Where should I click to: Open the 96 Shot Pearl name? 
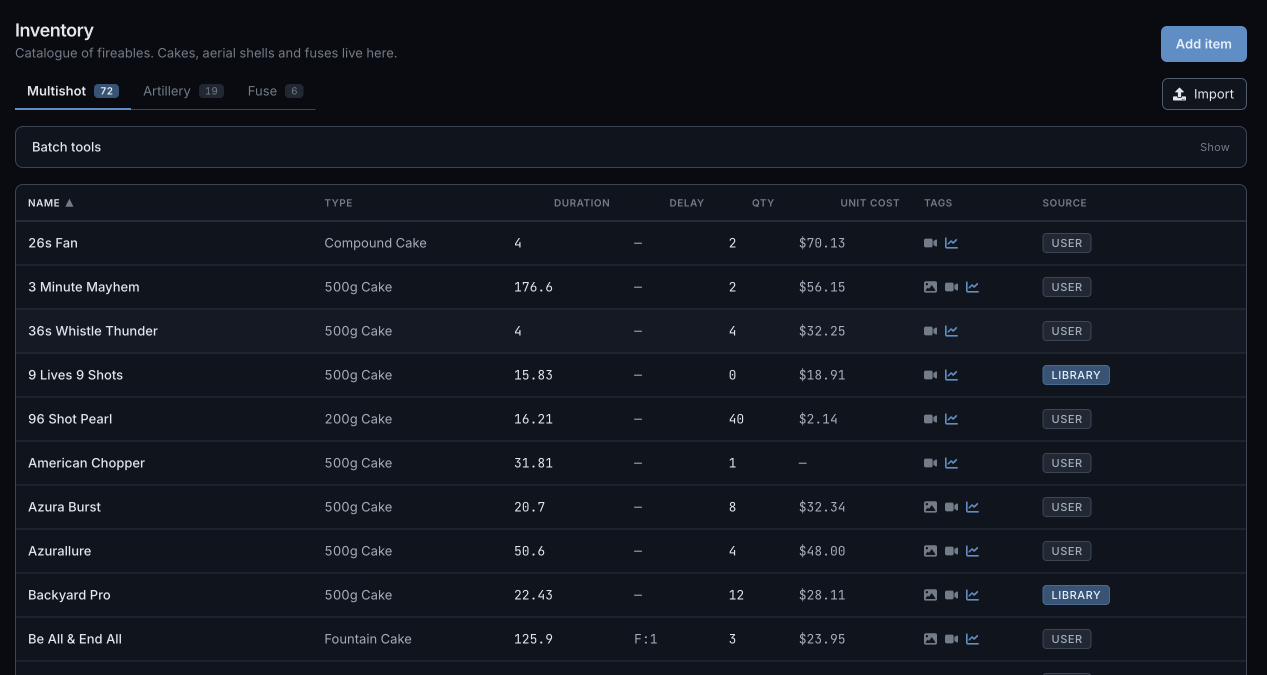pos(70,419)
